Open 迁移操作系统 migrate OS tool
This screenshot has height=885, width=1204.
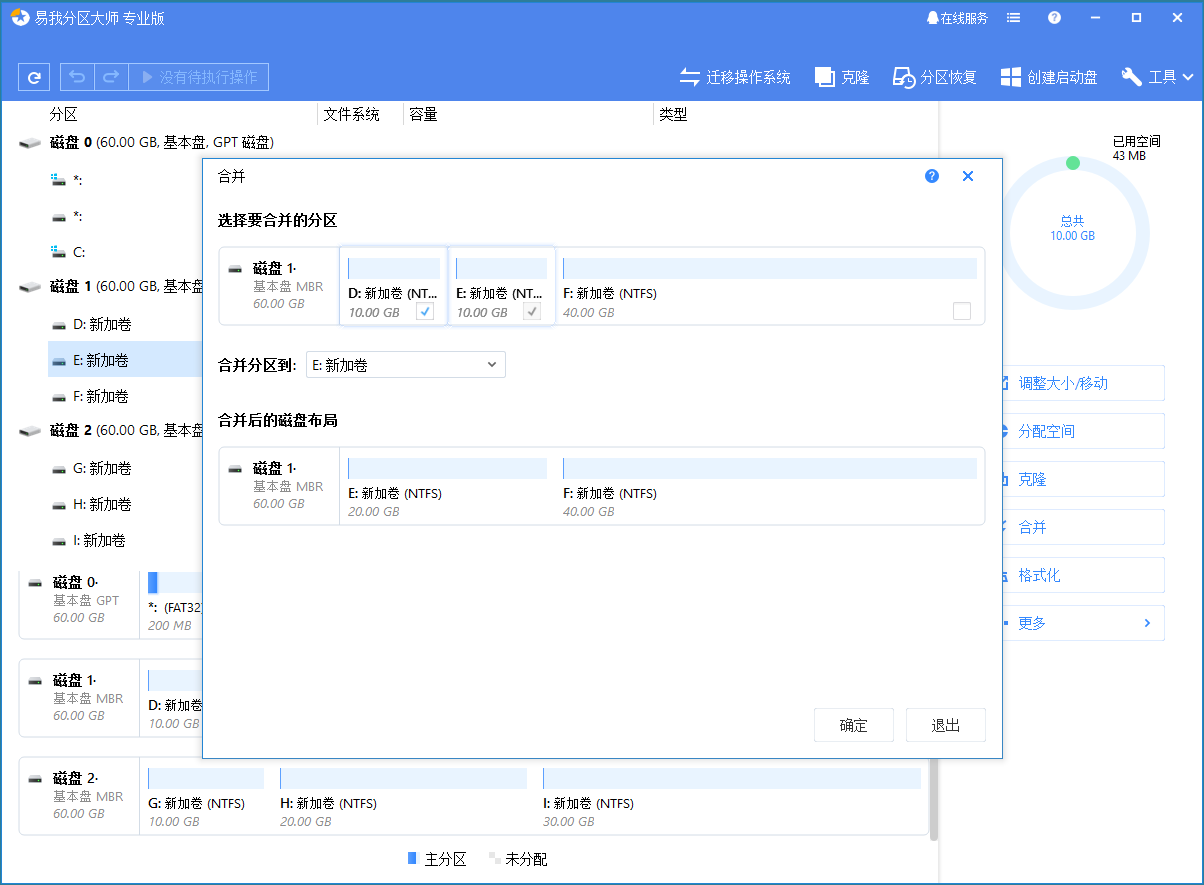point(735,77)
